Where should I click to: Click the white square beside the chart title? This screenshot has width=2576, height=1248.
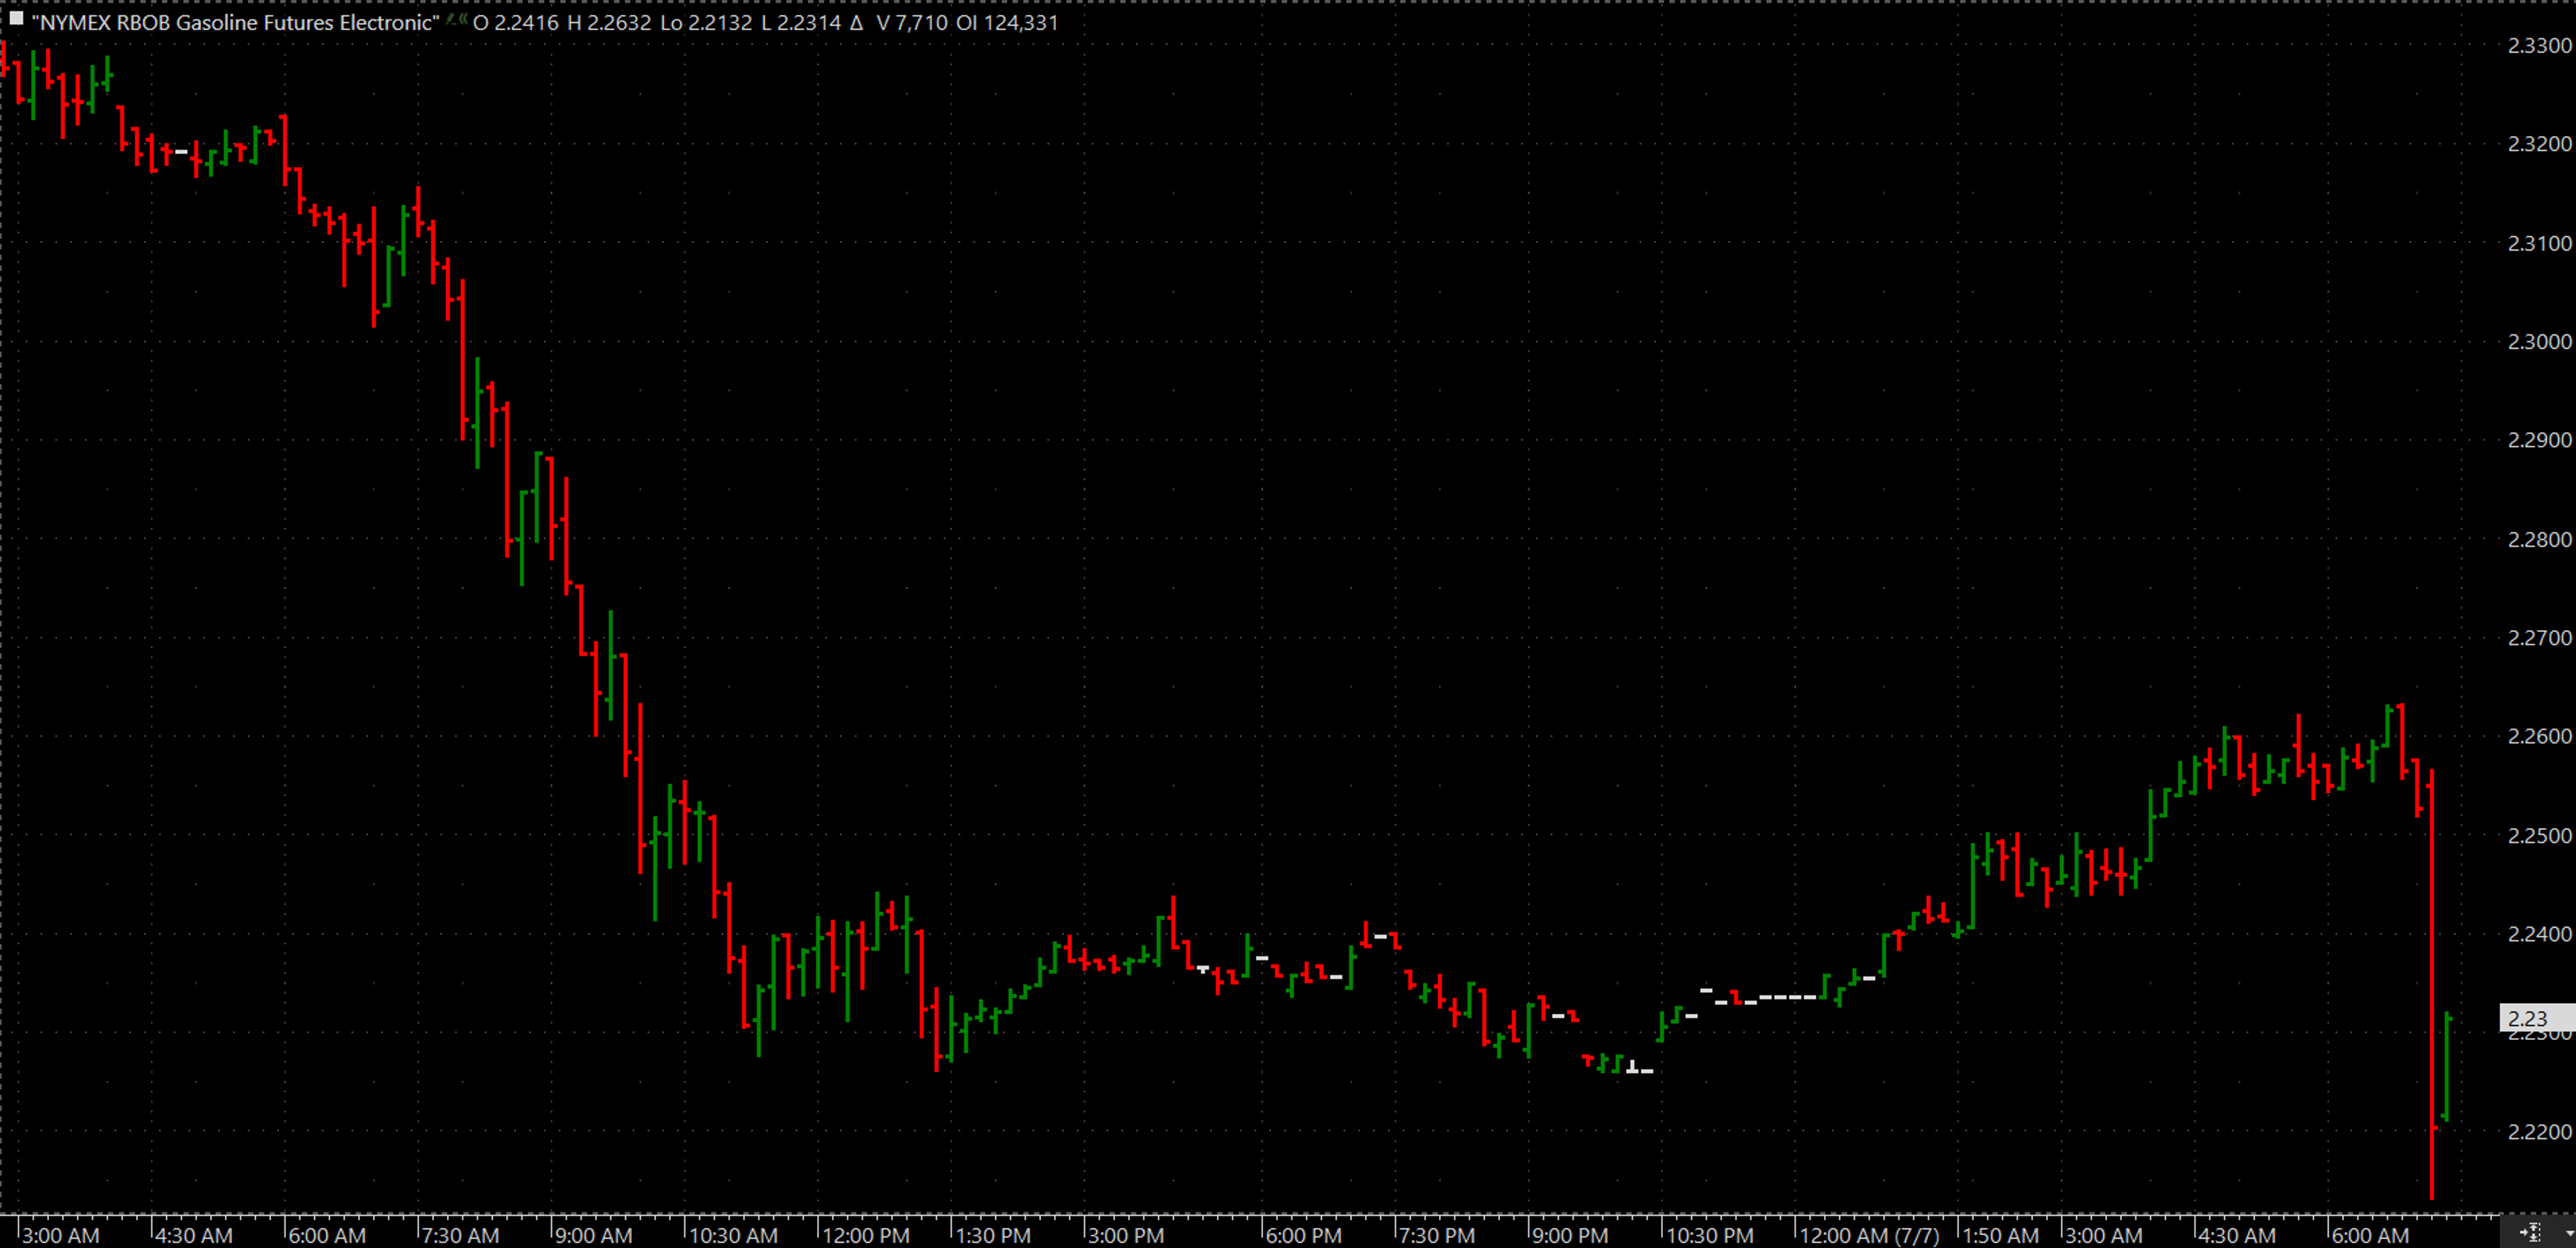16,18
